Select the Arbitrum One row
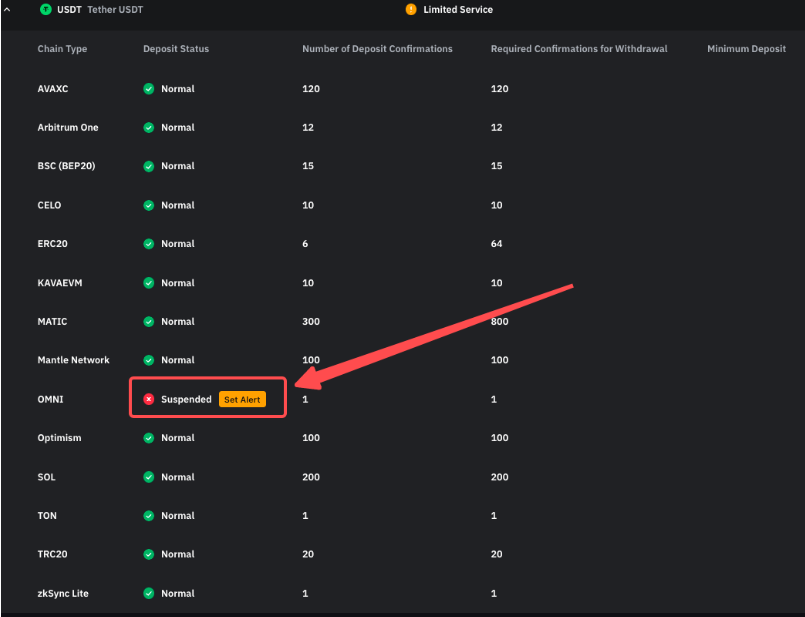This screenshot has height=617, width=805. pos(70,127)
